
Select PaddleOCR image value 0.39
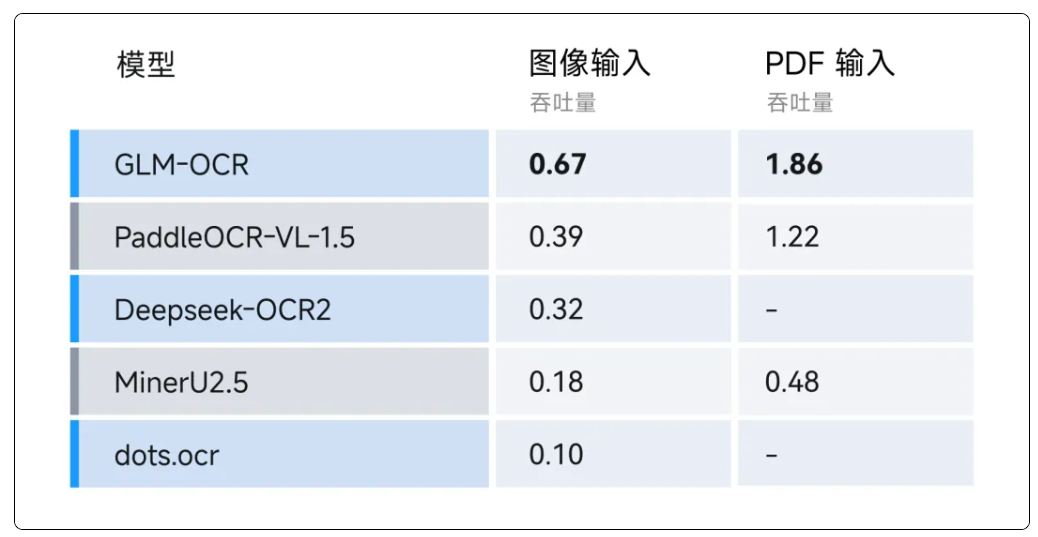(x=556, y=237)
